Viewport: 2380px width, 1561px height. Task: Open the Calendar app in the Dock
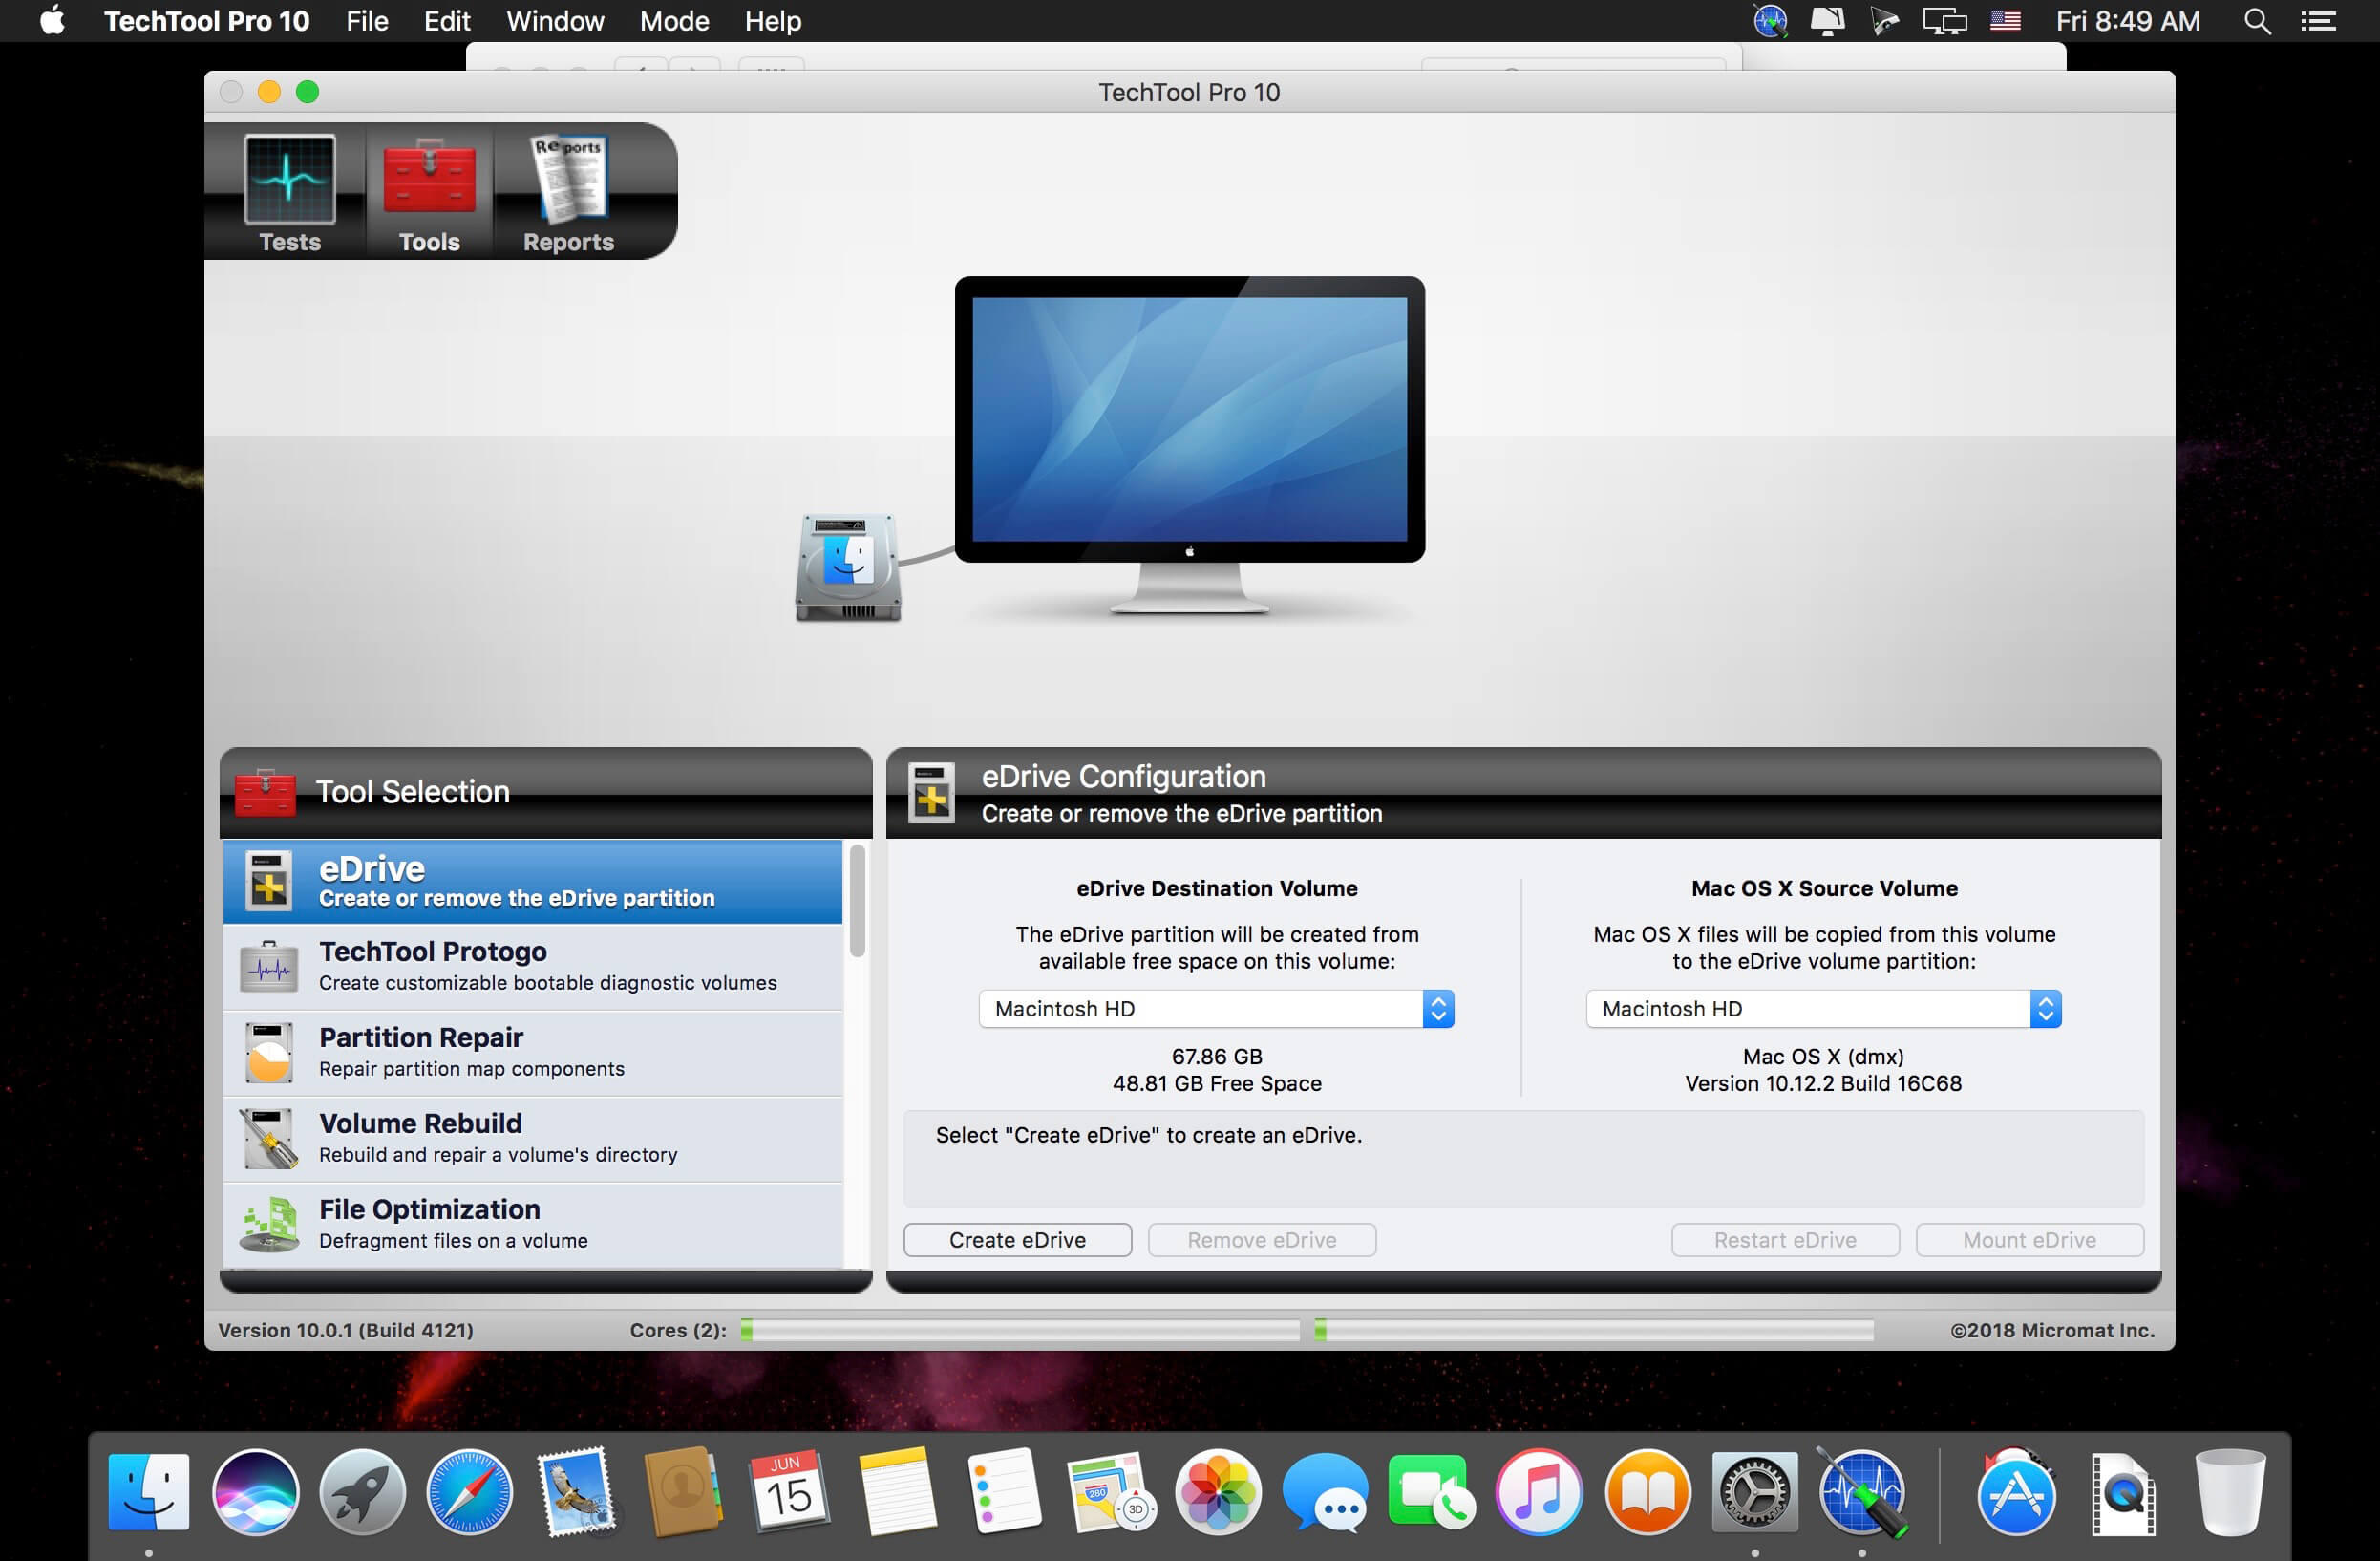[x=789, y=1491]
